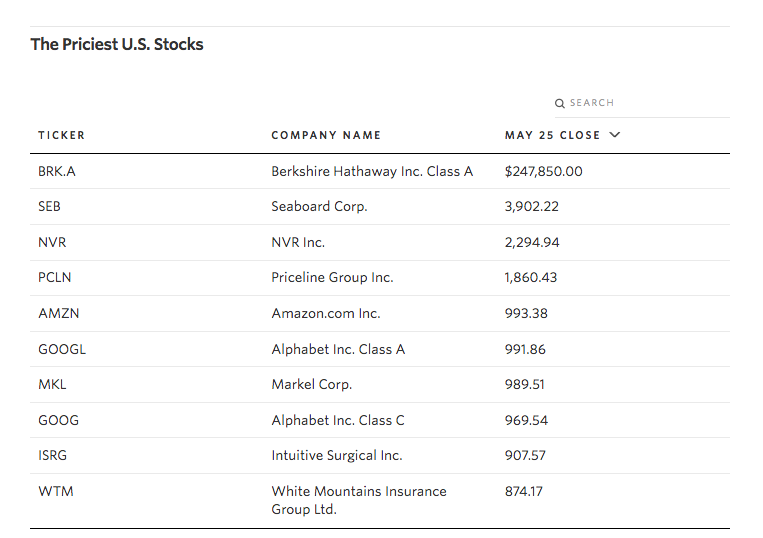Image resolution: width=763 pixels, height=538 pixels.
Task: Sort by Ticker column header
Action: coord(61,135)
